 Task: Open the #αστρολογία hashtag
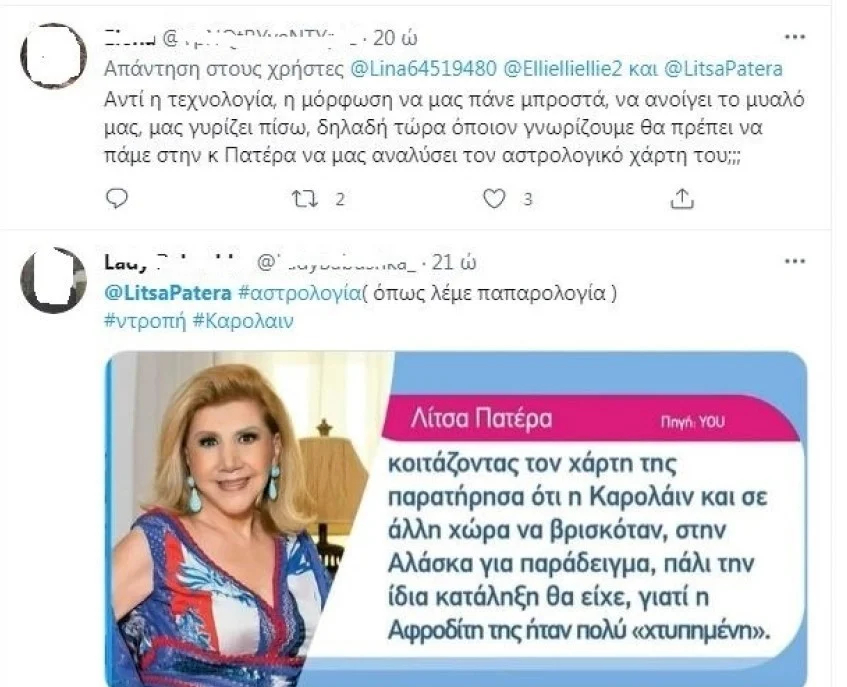click(x=299, y=293)
